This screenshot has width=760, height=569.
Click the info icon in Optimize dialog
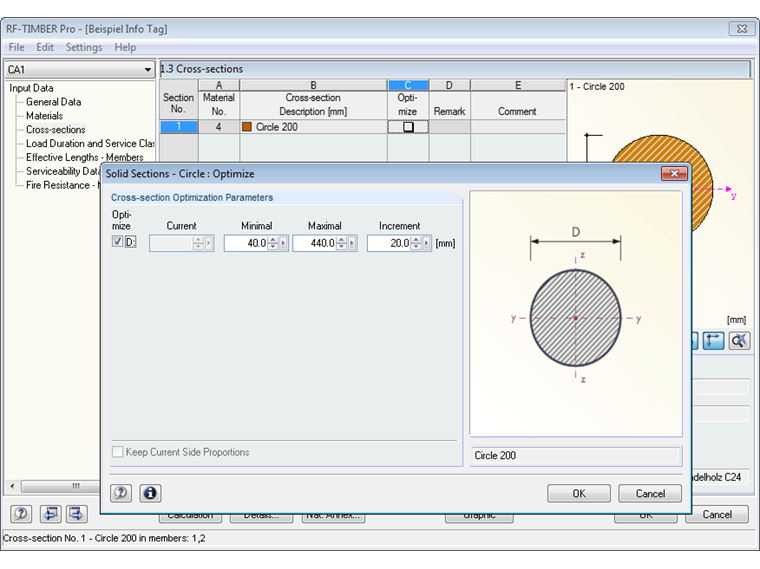(x=150, y=493)
